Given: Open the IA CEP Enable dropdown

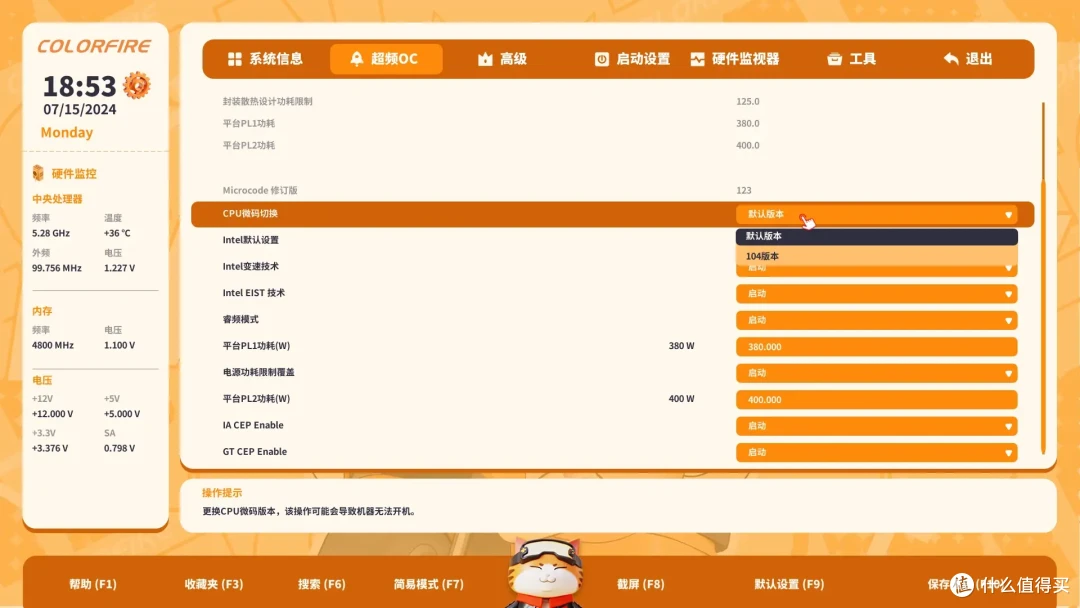Looking at the screenshot, I should click(876, 426).
